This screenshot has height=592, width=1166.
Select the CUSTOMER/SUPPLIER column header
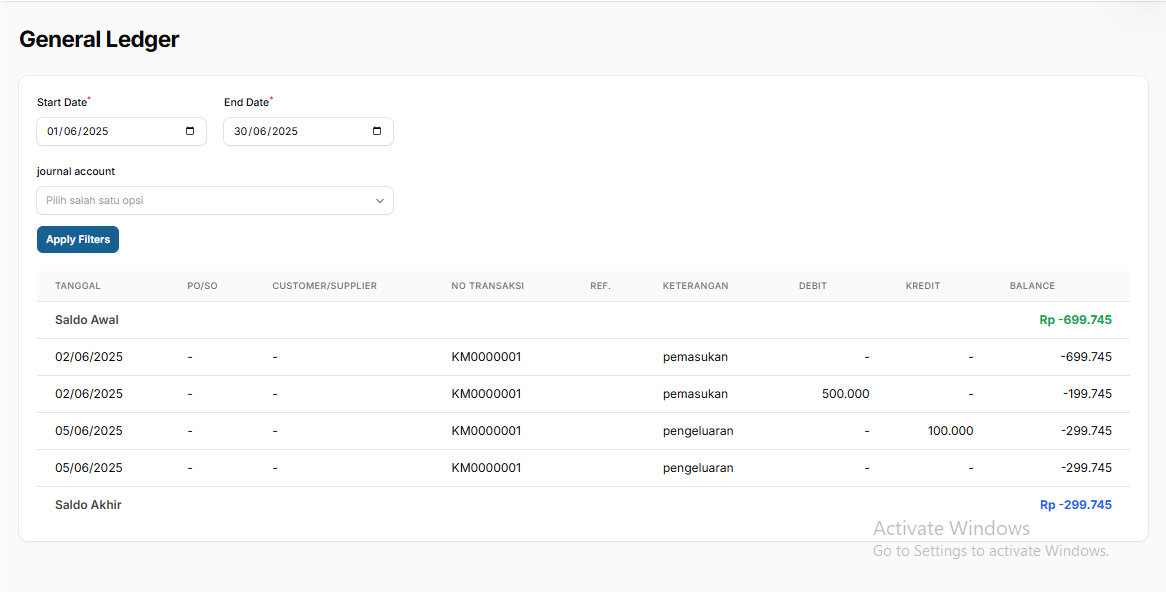point(324,286)
